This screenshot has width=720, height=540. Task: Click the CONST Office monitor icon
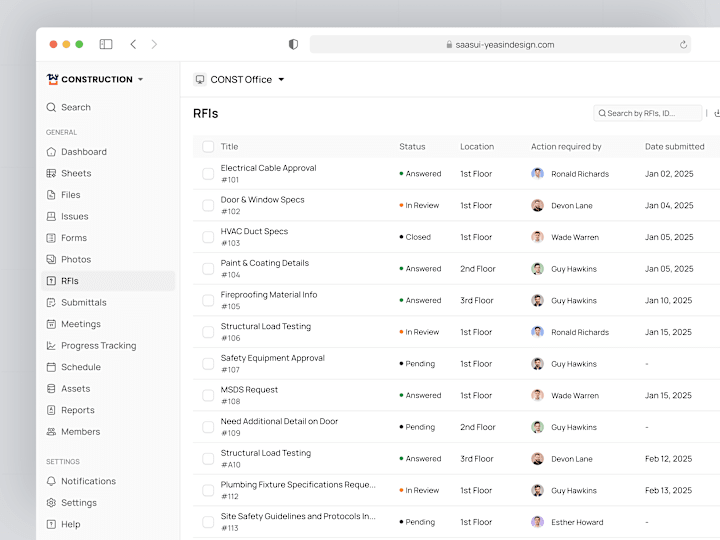(x=200, y=79)
